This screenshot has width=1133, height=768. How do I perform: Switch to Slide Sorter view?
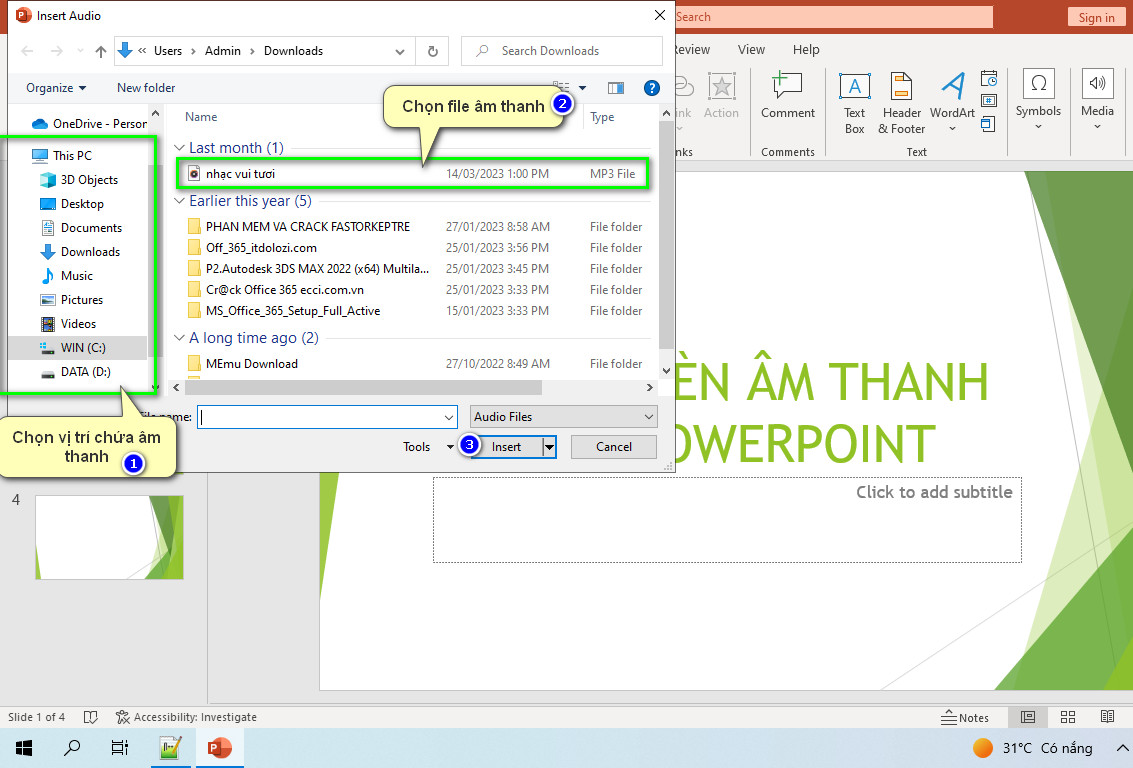(x=1068, y=717)
